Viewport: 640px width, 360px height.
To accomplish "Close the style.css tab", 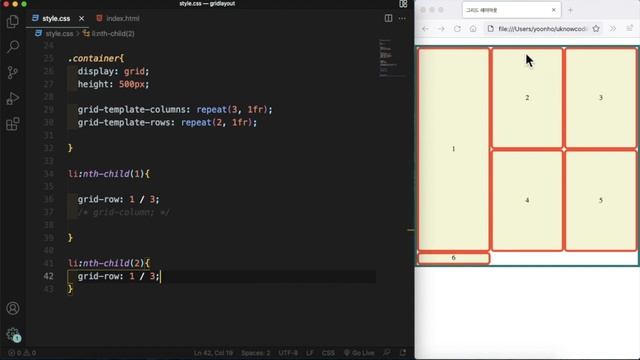I will click(x=81, y=19).
